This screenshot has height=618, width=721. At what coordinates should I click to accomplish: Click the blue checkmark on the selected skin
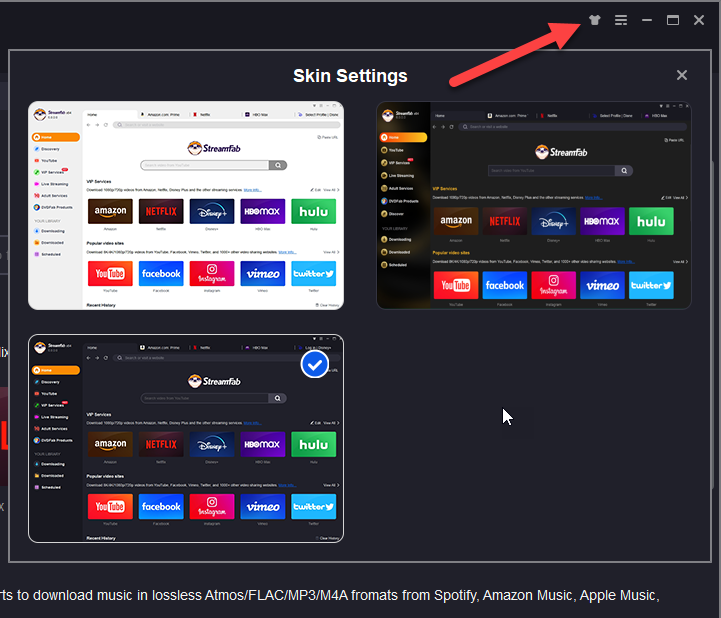click(315, 365)
